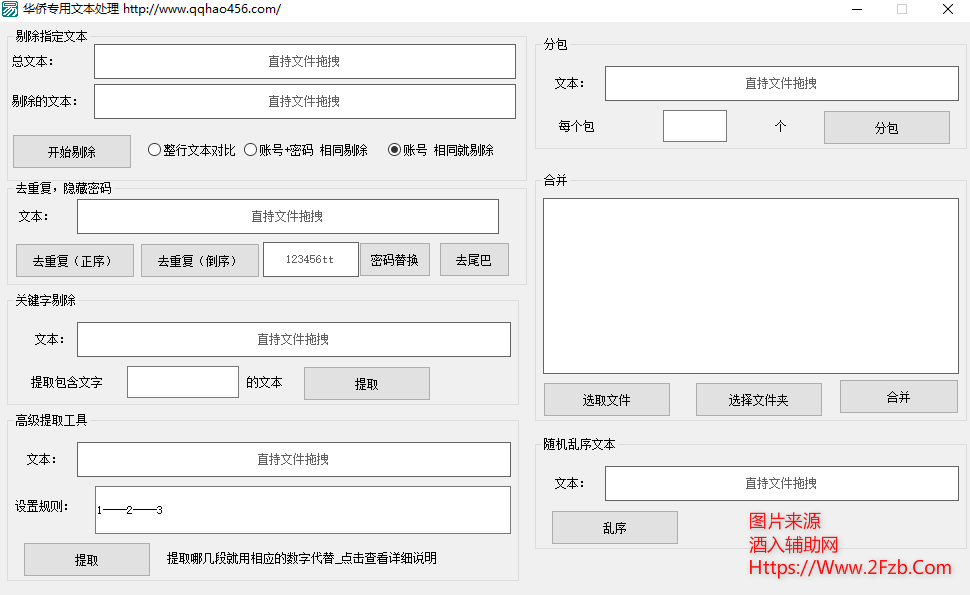Click 去重复（正序）button
The image size is (970, 595).
click(75, 261)
